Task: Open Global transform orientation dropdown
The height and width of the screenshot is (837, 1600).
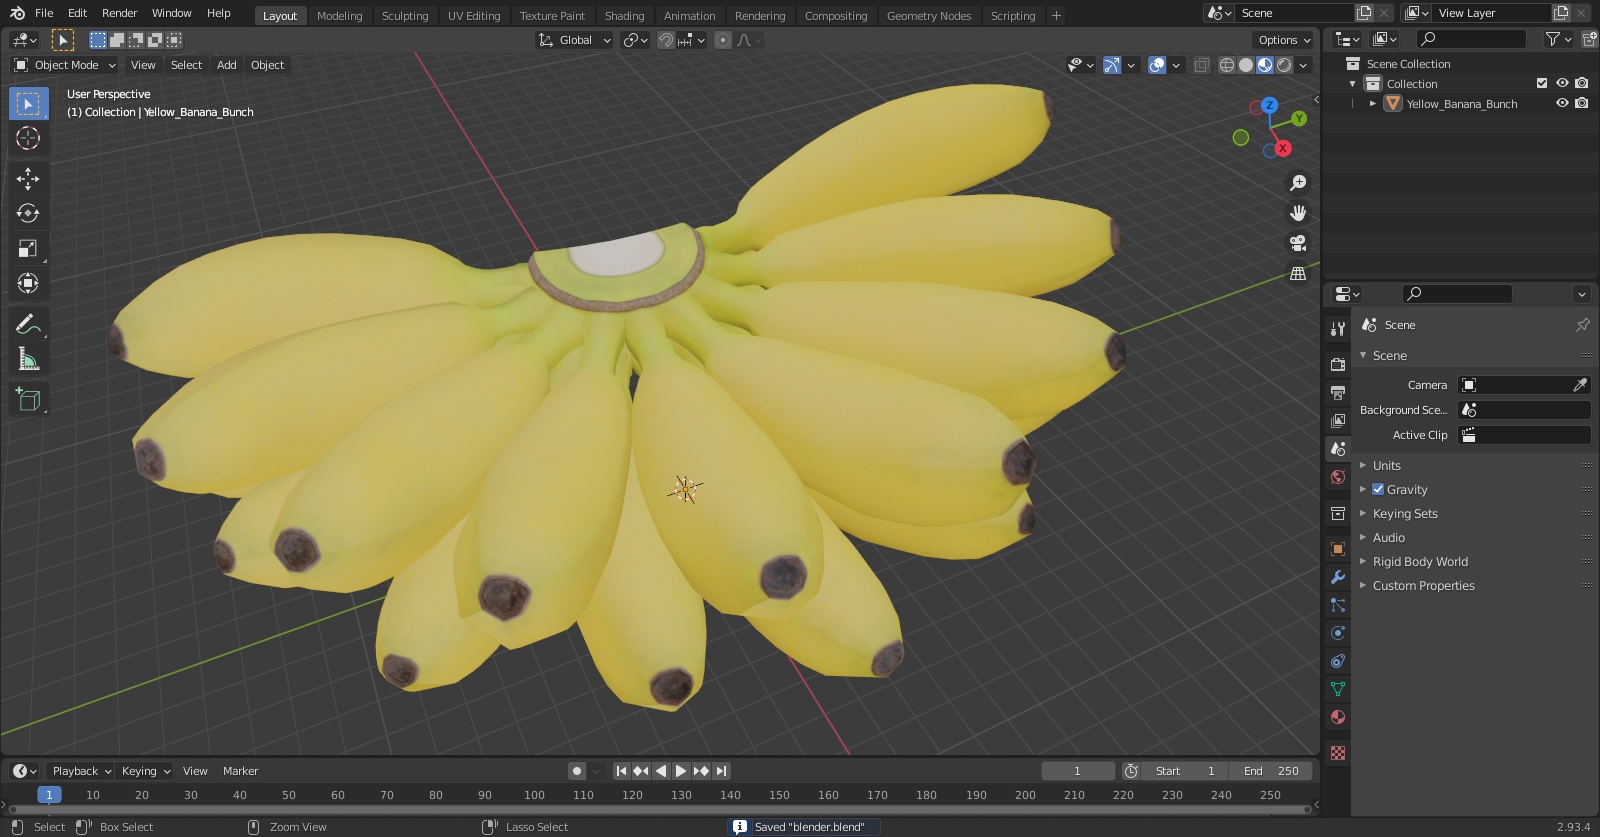Action: point(575,40)
